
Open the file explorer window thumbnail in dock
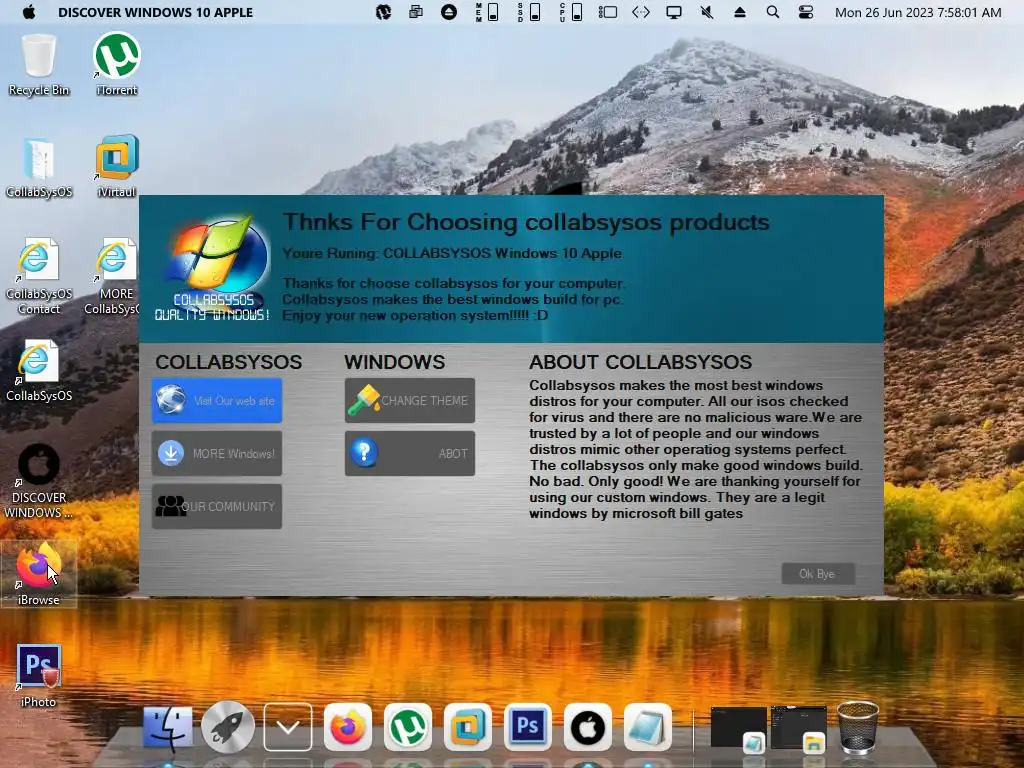click(799, 728)
